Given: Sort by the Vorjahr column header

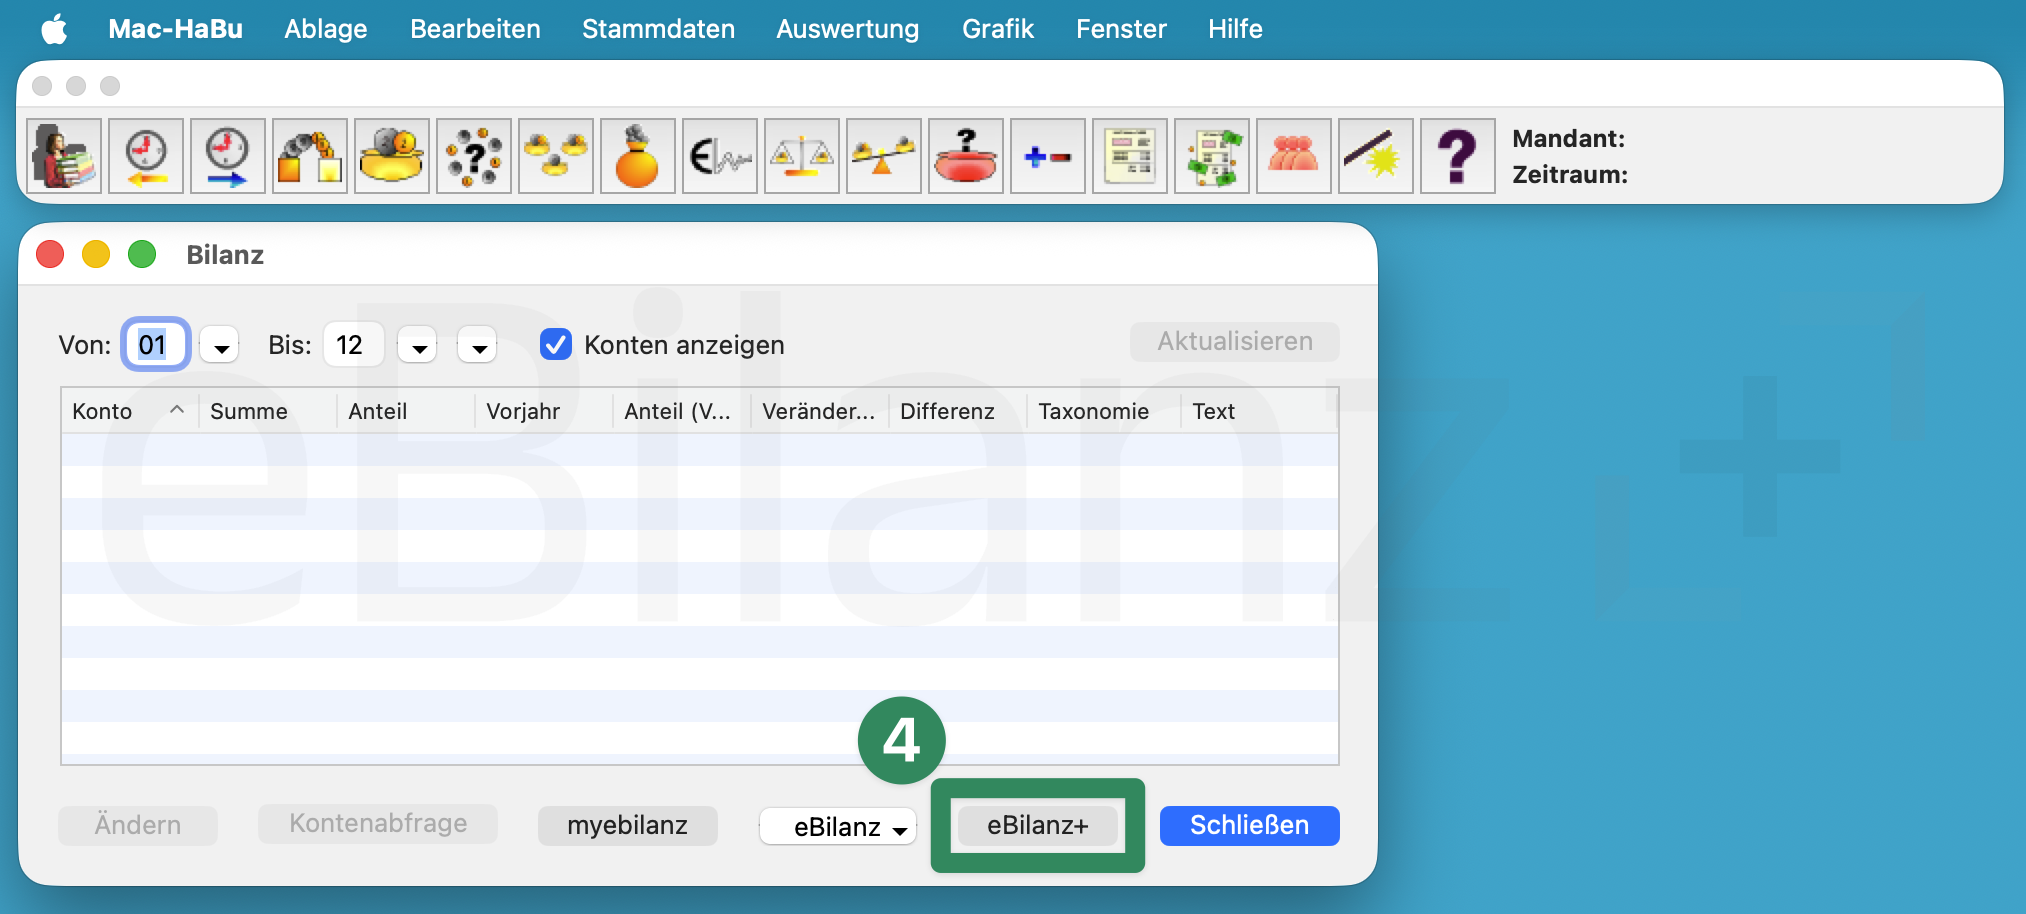Looking at the screenshot, I should [x=544, y=411].
